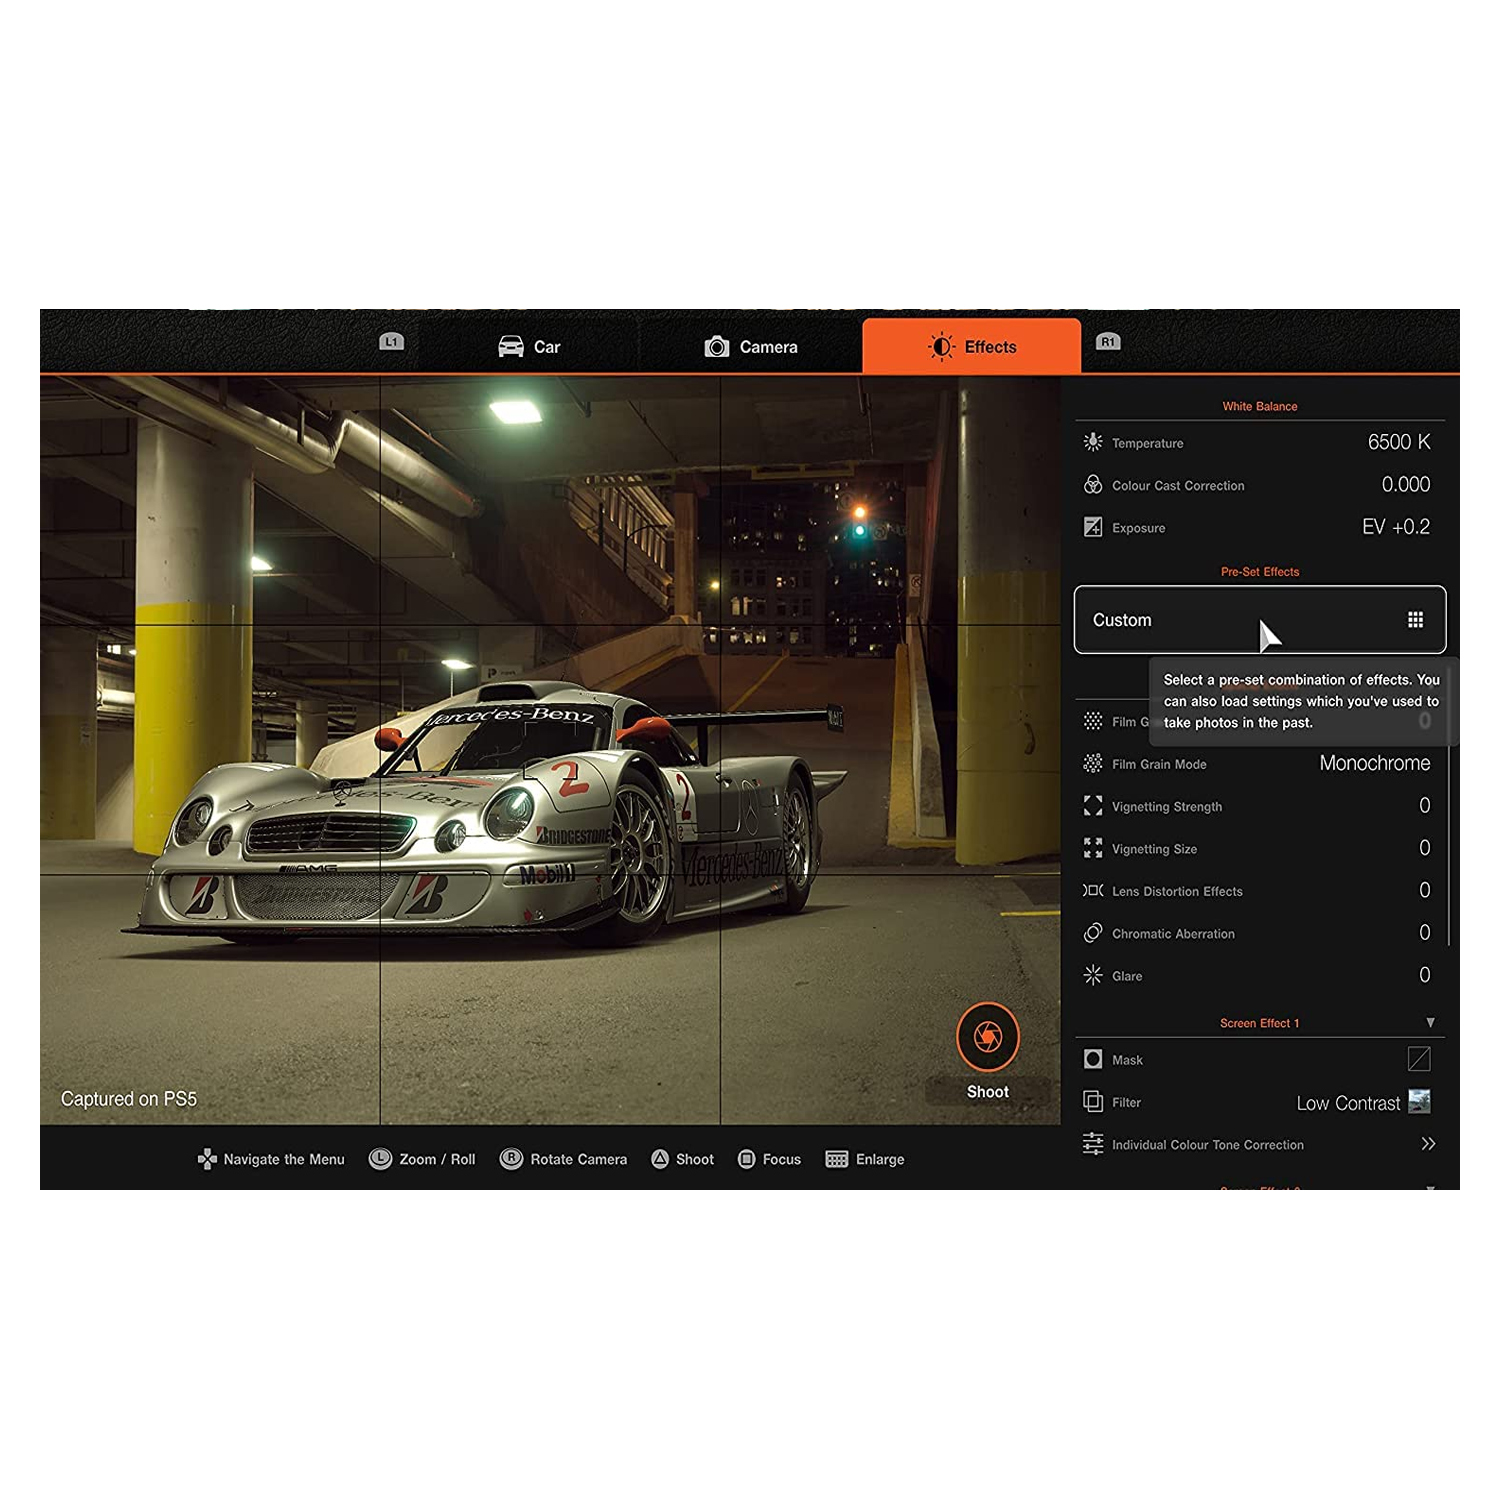Click the Enlarge hint label
The width and height of the screenshot is (1500, 1500).
tap(880, 1159)
